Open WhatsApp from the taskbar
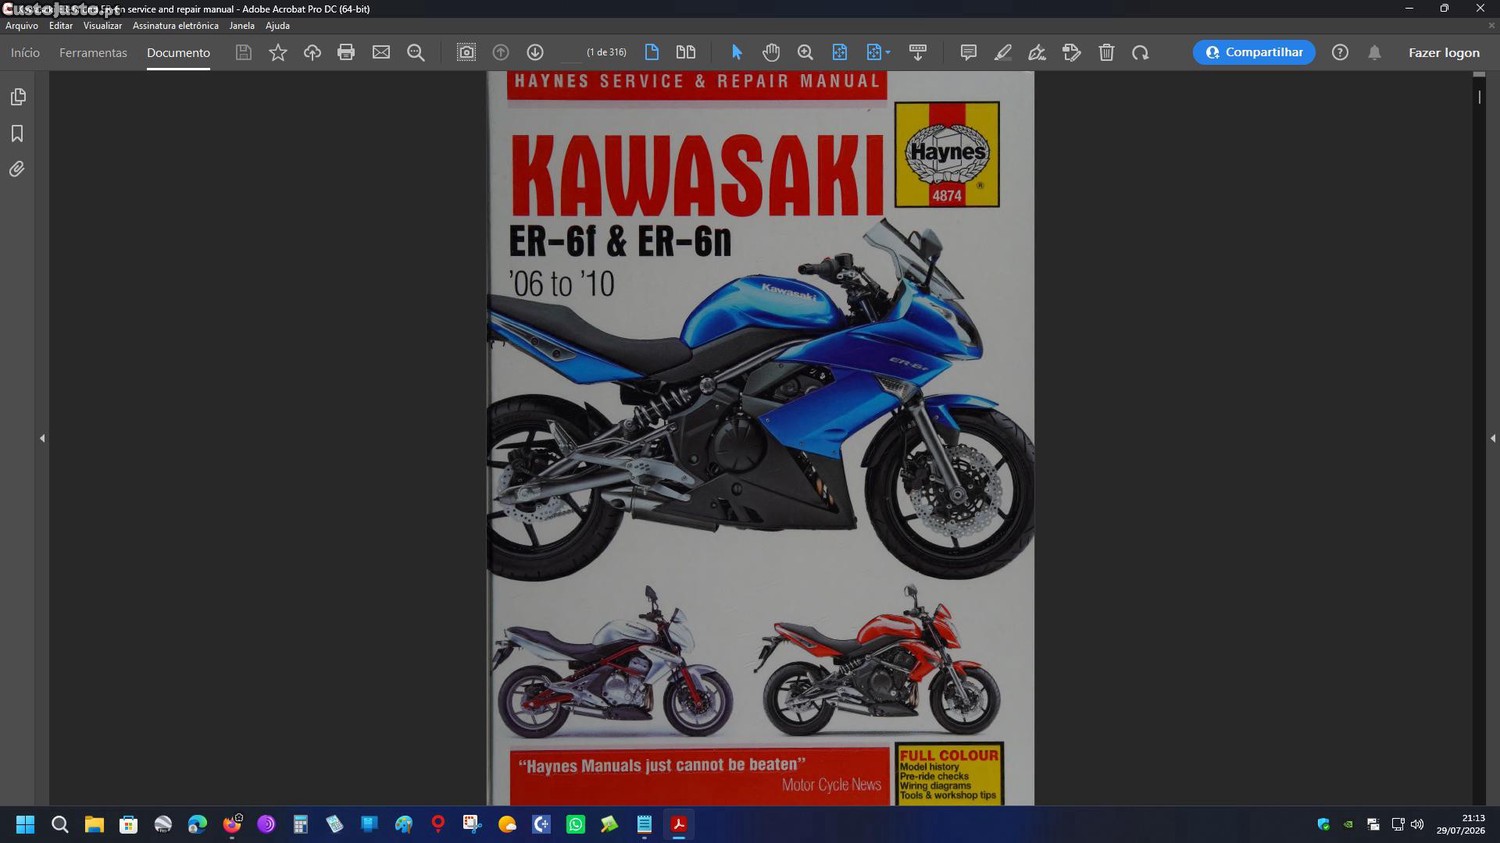This screenshot has height=843, width=1500. [x=575, y=824]
